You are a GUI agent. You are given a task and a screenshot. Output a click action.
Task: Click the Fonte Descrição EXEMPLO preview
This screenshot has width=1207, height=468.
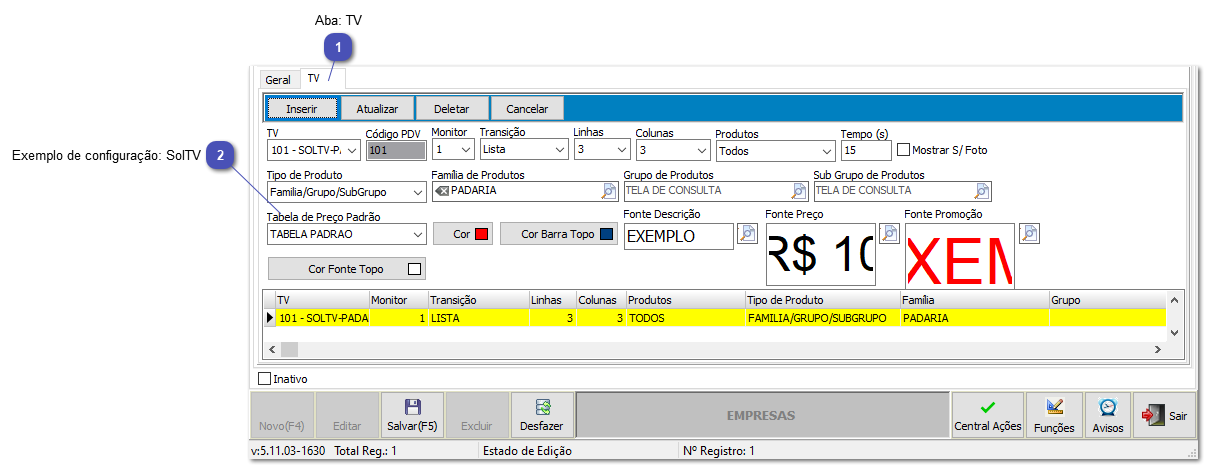pyautogui.click(x=679, y=236)
